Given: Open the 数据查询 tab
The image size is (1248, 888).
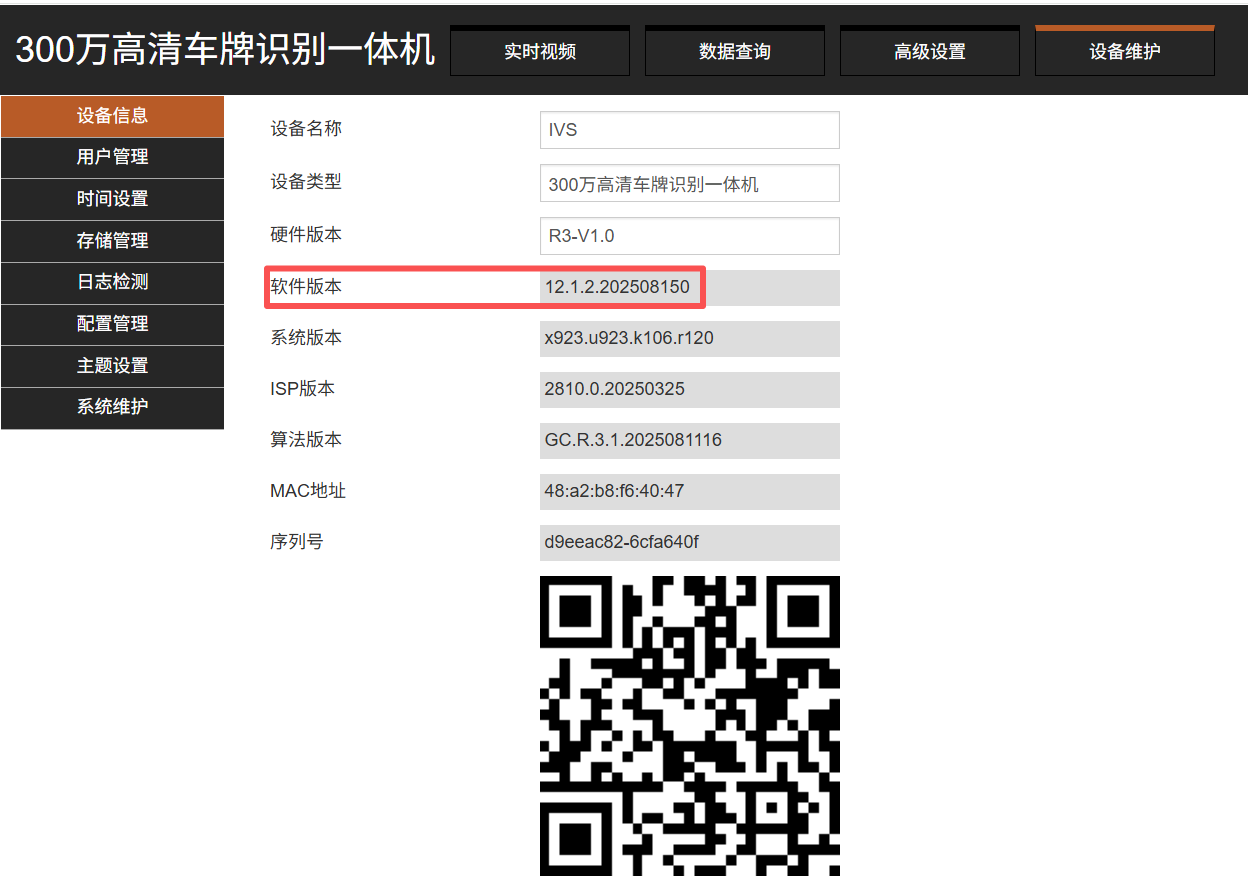Looking at the screenshot, I should (734, 50).
